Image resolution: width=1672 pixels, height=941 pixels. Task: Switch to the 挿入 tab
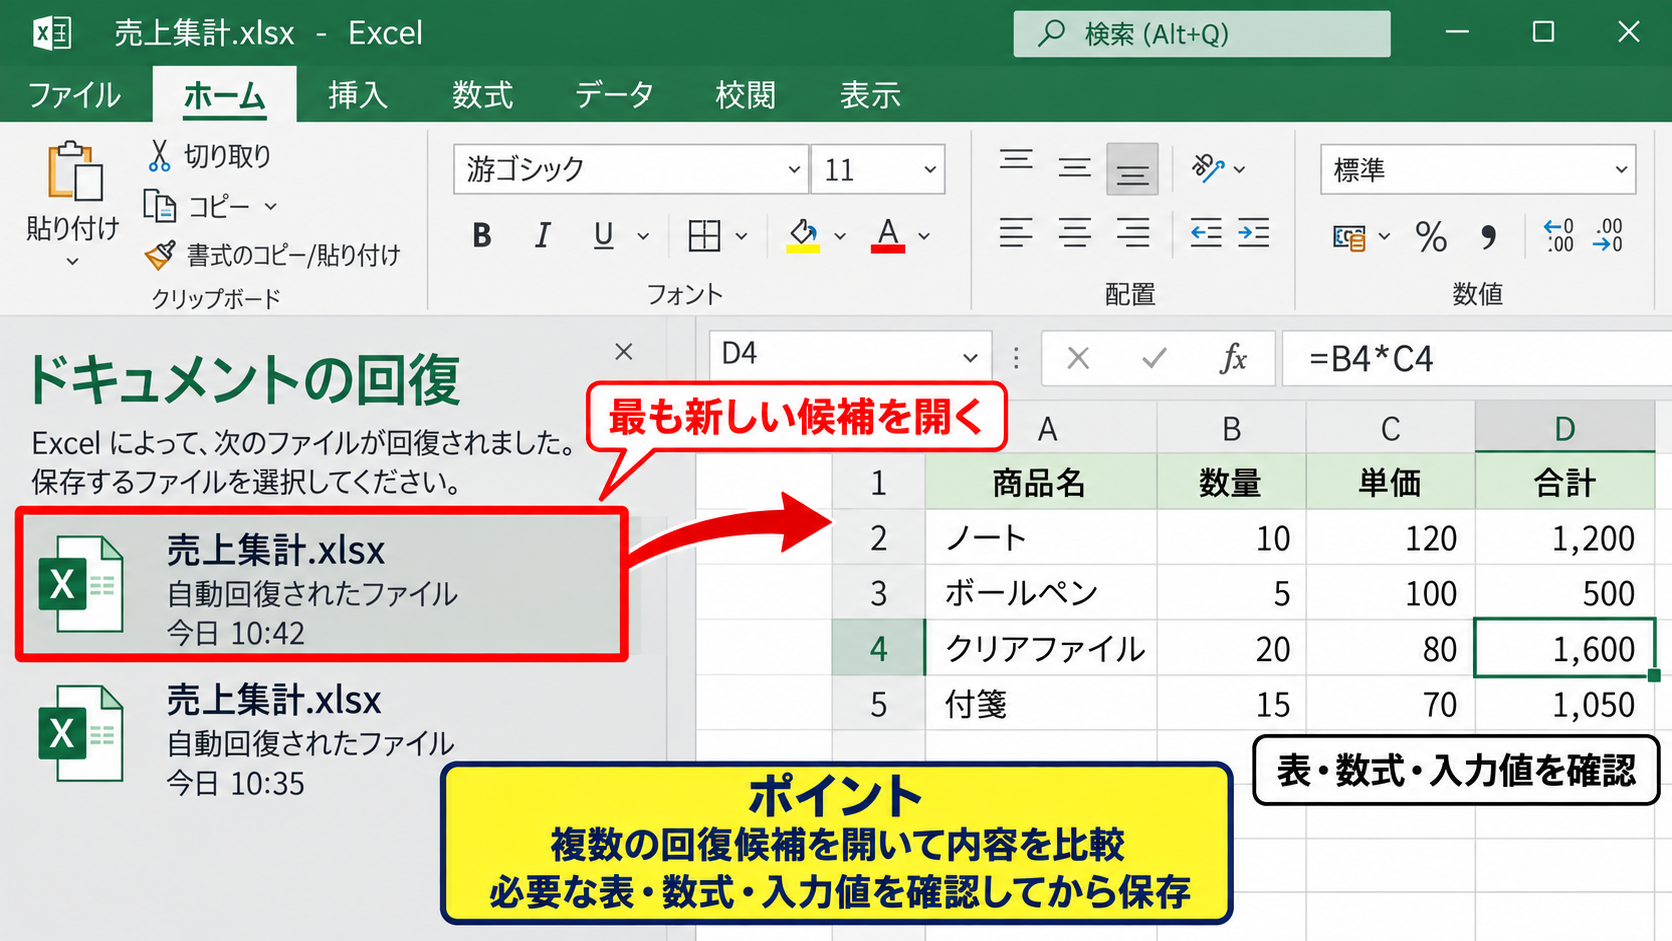tap(357, 95)
